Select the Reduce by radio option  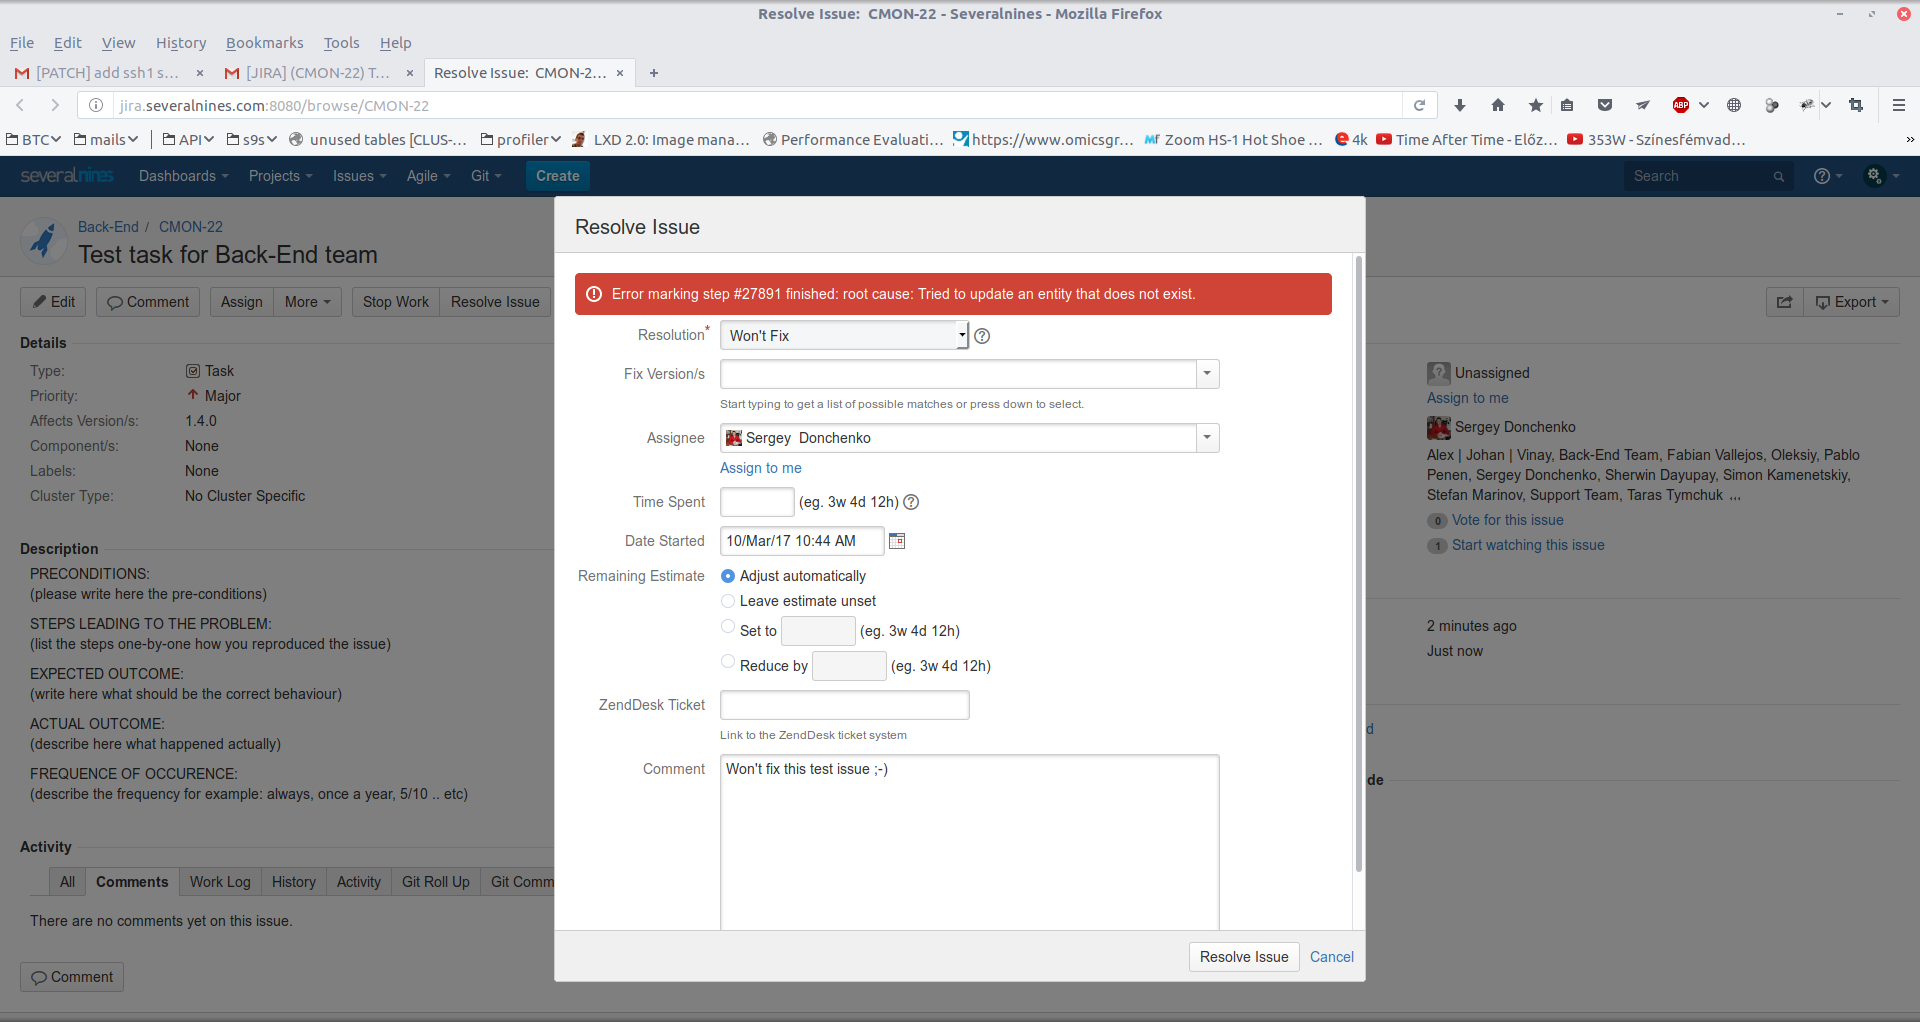728,662
